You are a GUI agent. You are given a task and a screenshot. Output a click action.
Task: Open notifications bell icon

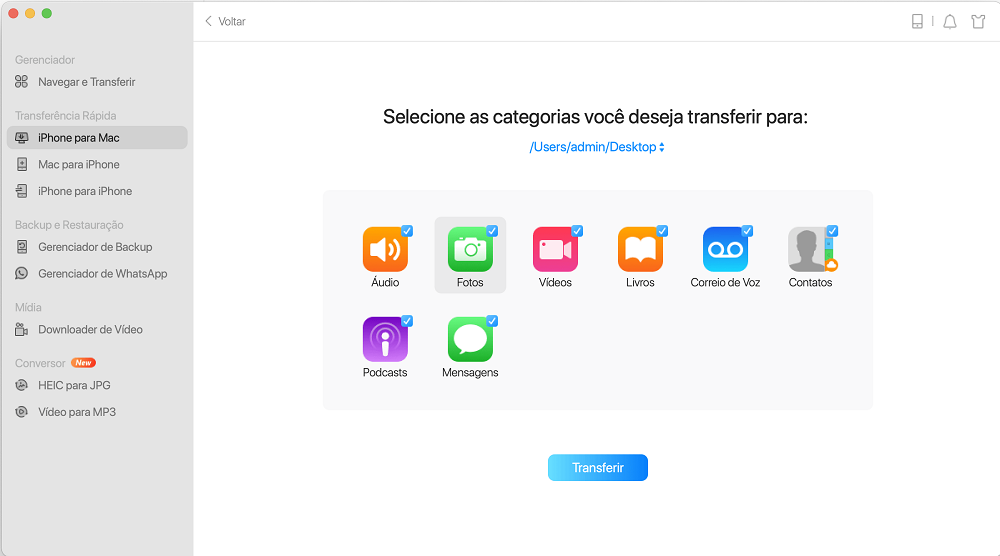coord(950,22)
